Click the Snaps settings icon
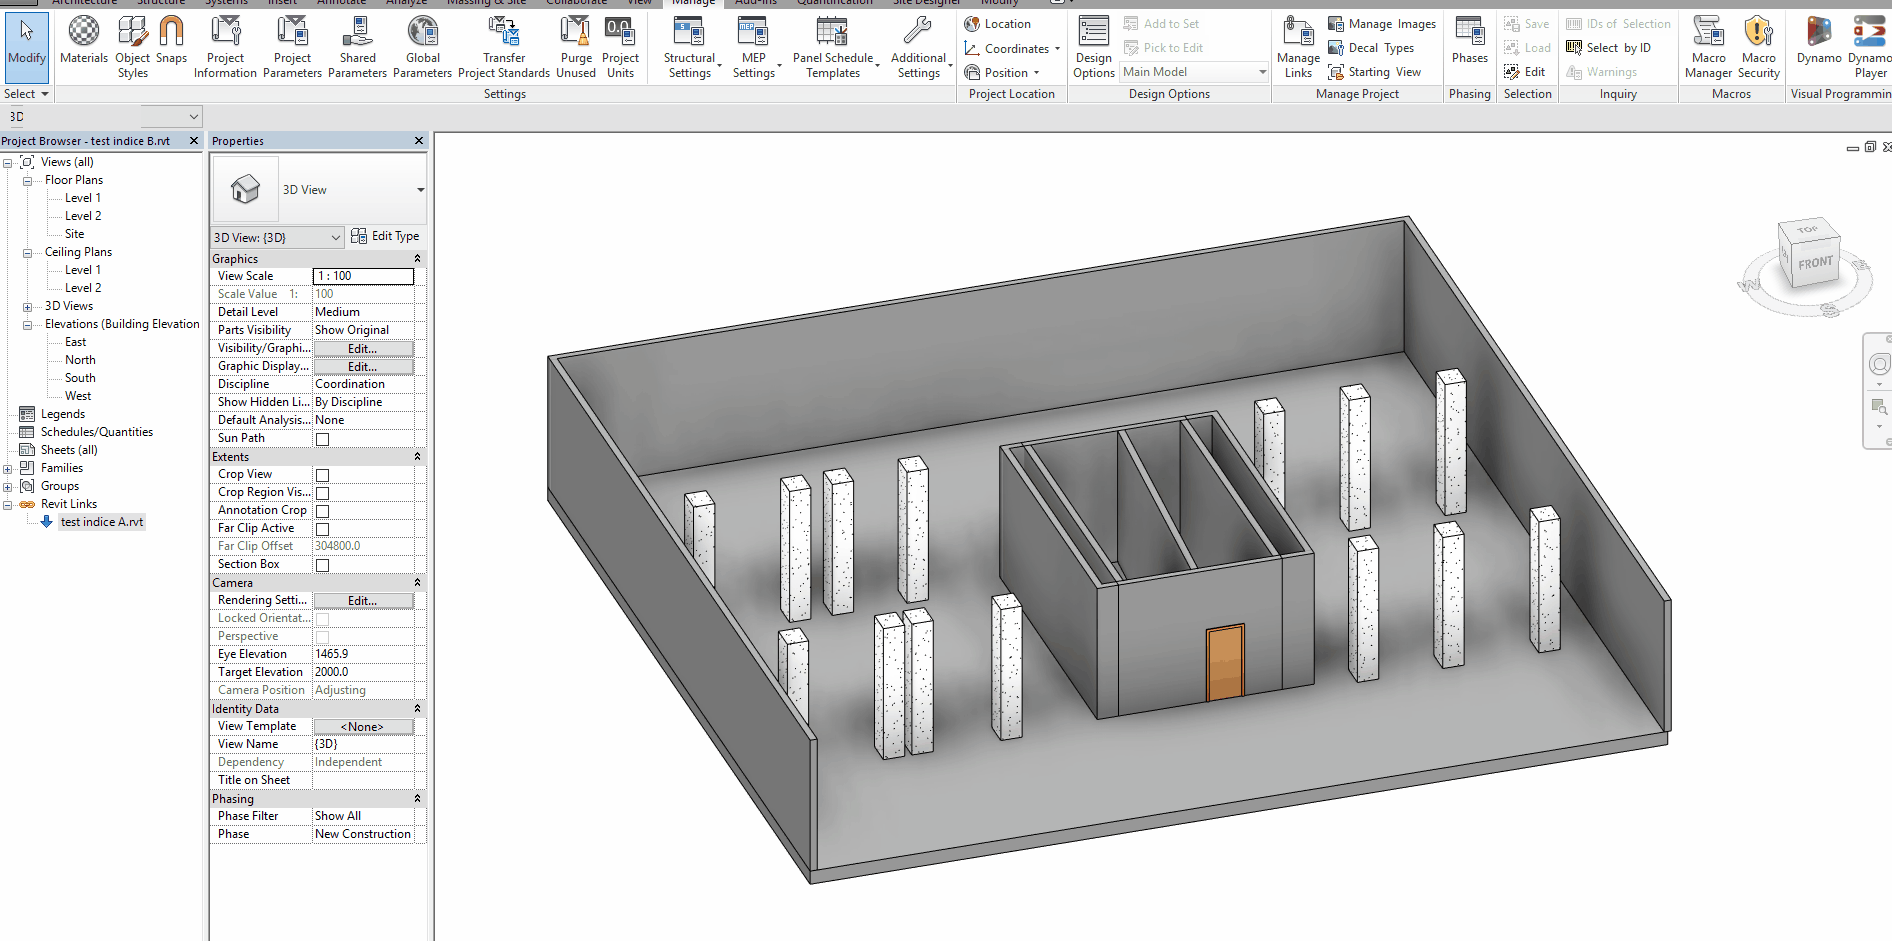Screen dimensions: 1892x941 pos(172,42)
